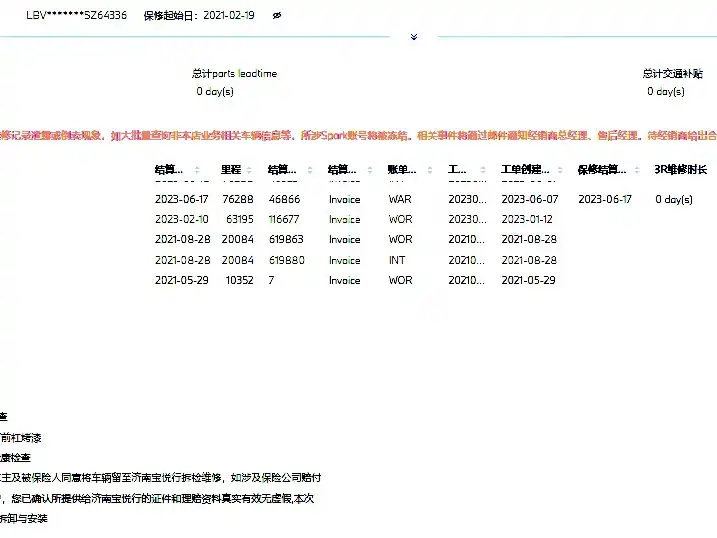Open the INT invoice row 619880
Image resolution: width=717 pixels, height=538 pixels.
(424, 260)
